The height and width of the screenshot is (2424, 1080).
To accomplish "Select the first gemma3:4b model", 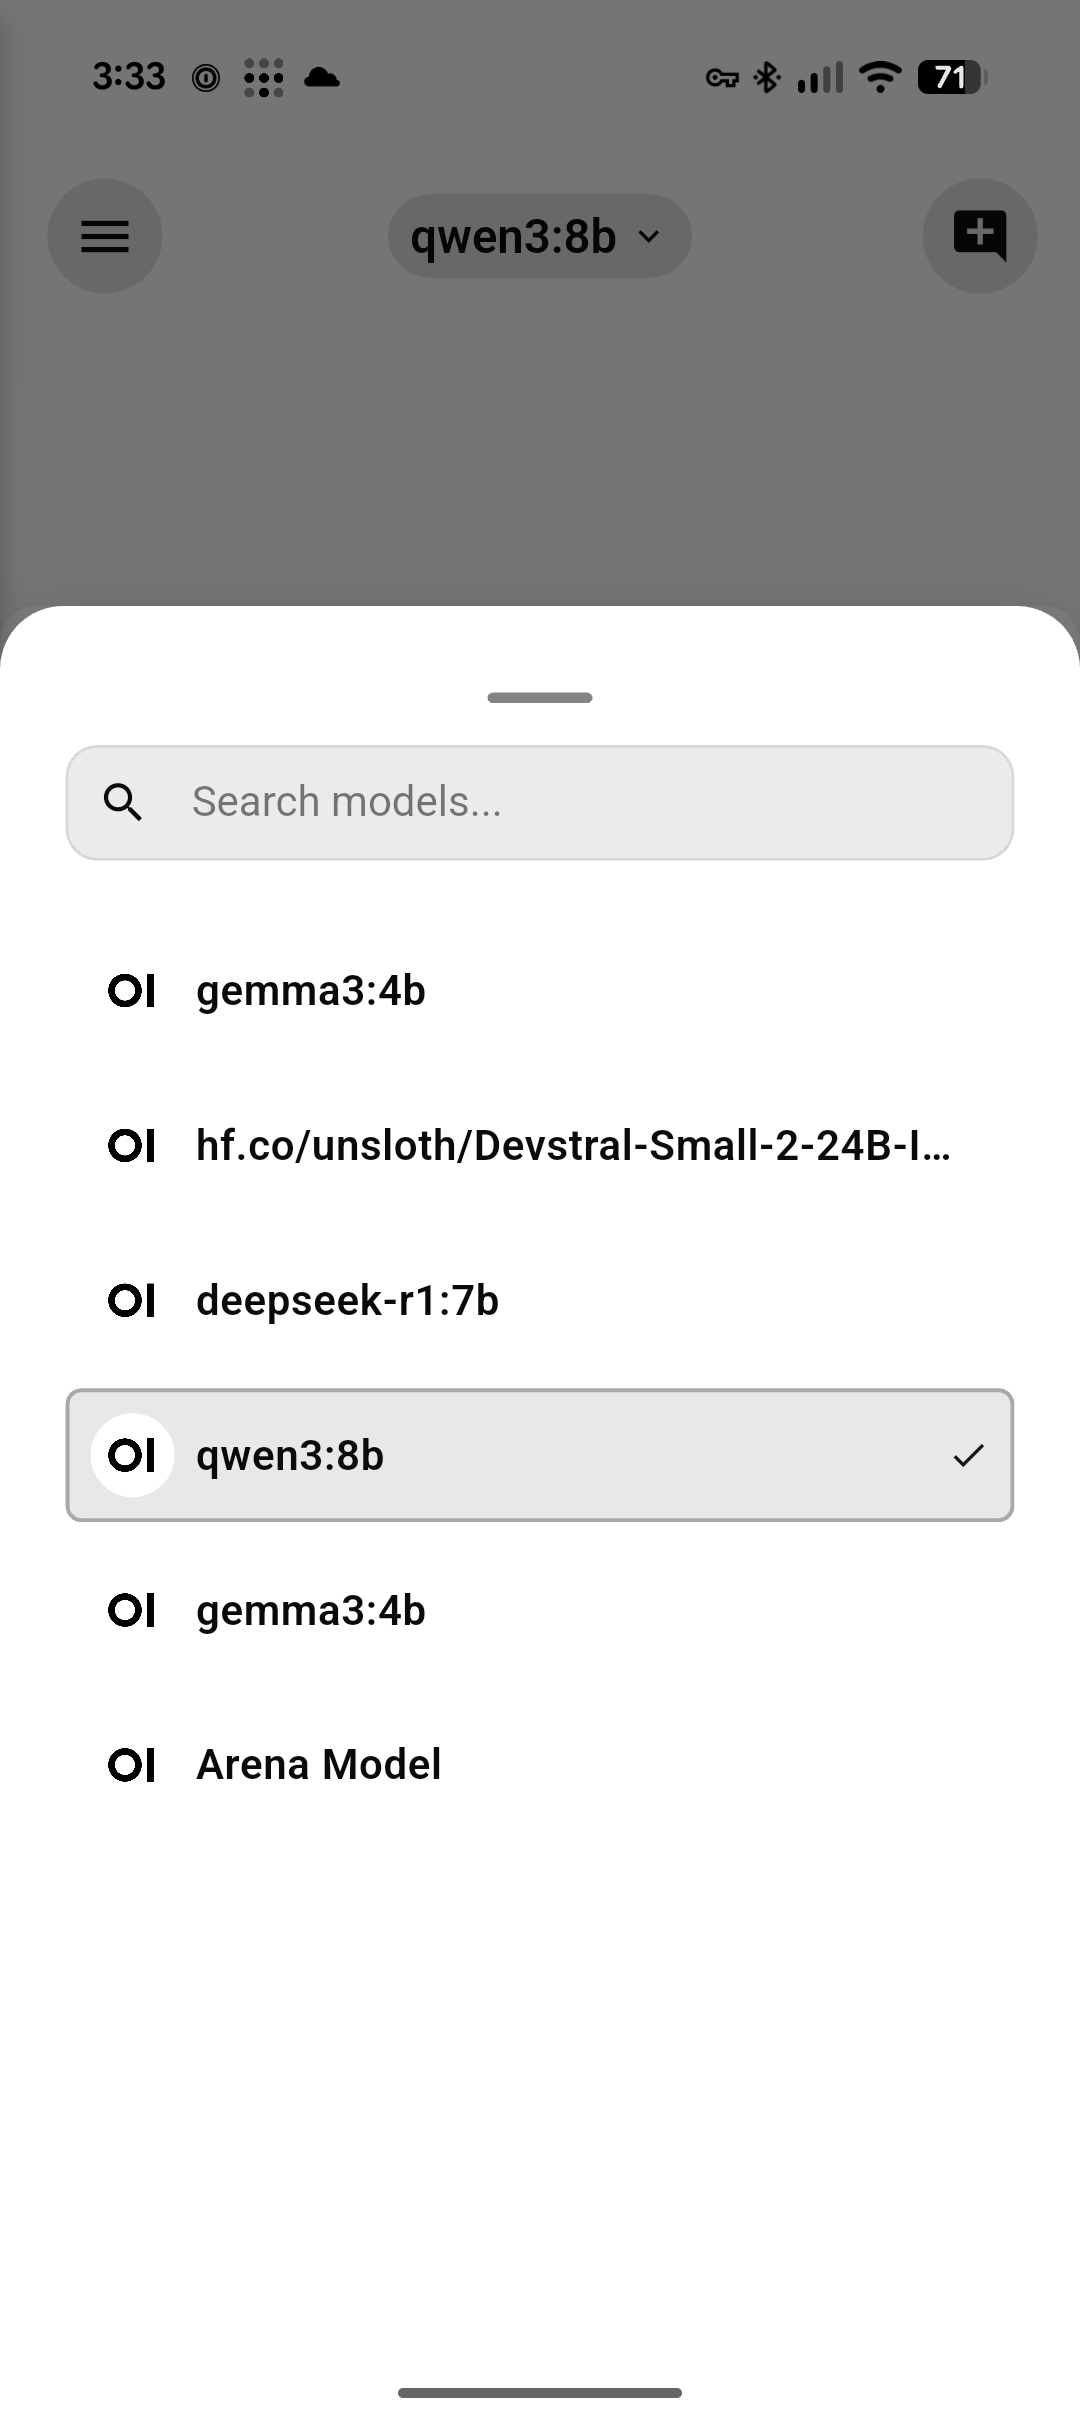I will coord(311,991).
